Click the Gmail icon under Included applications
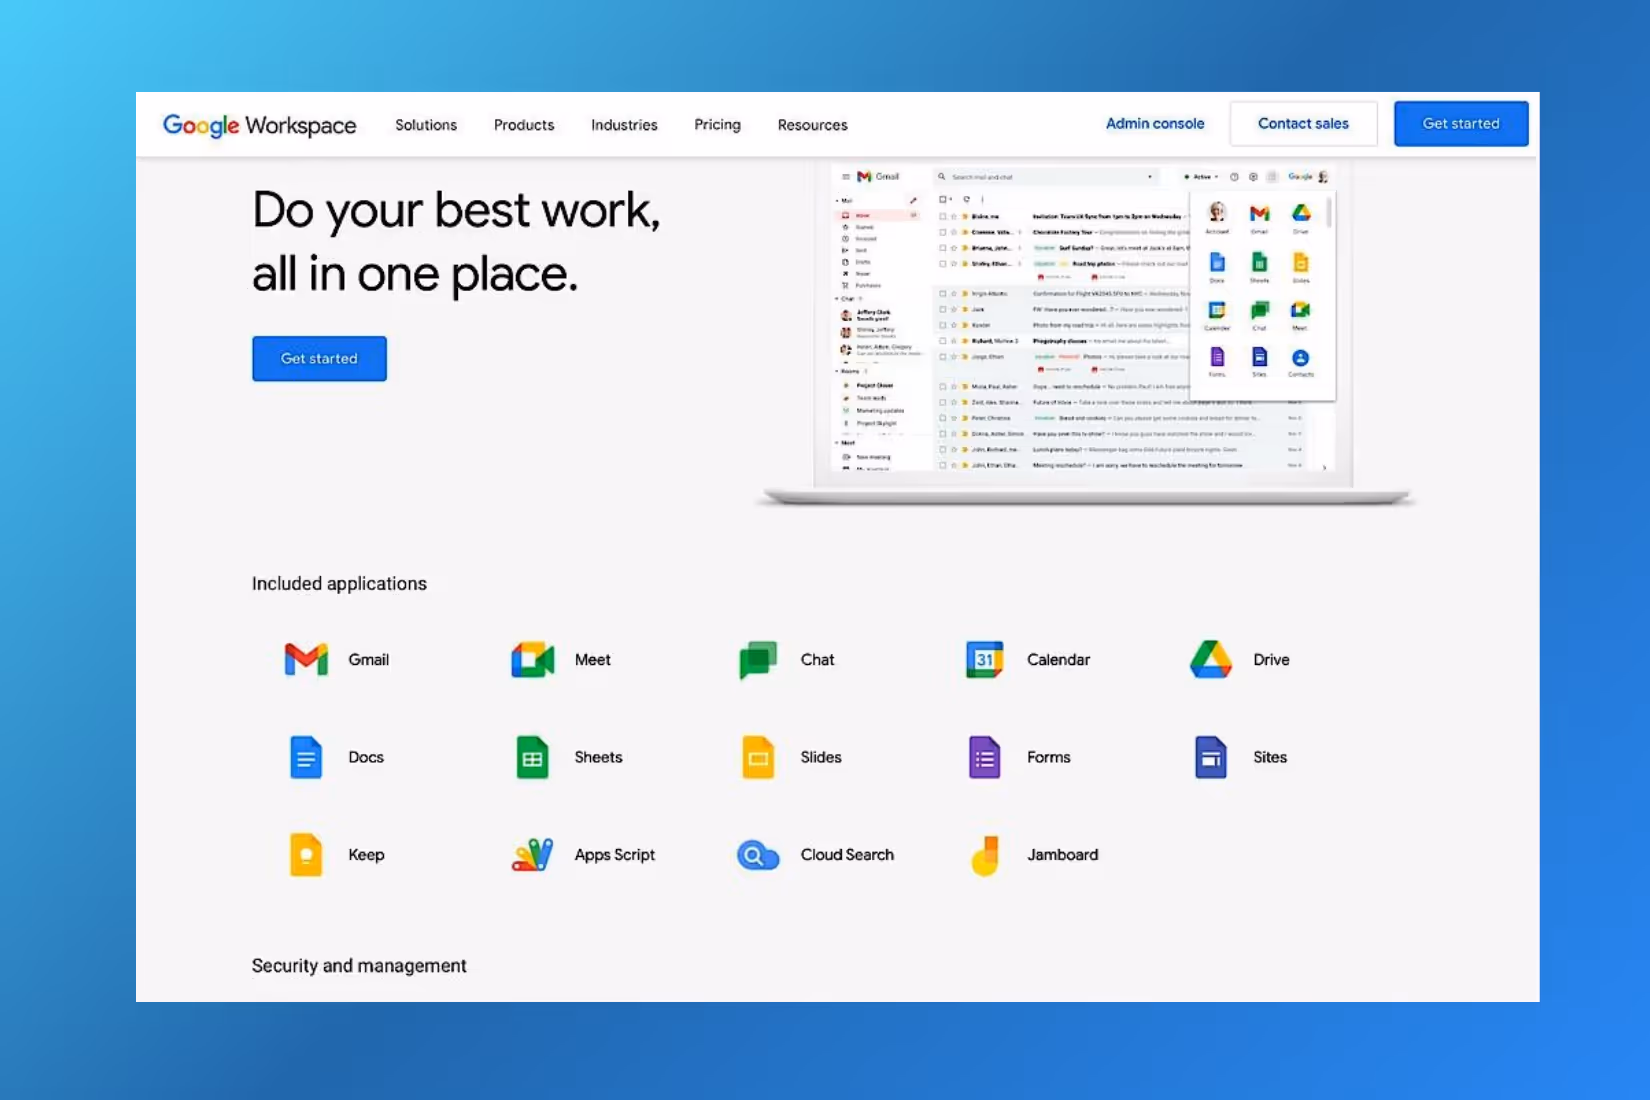This screenshot has height=1100, width=1650. 306,659
